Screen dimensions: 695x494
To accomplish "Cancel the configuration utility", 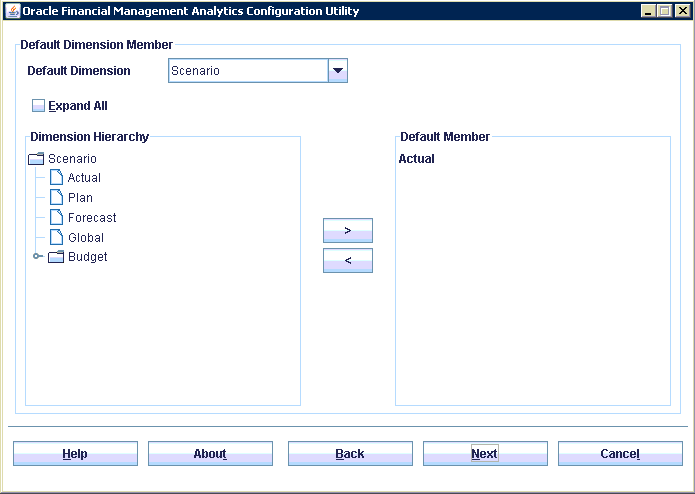I will [621, 454].
